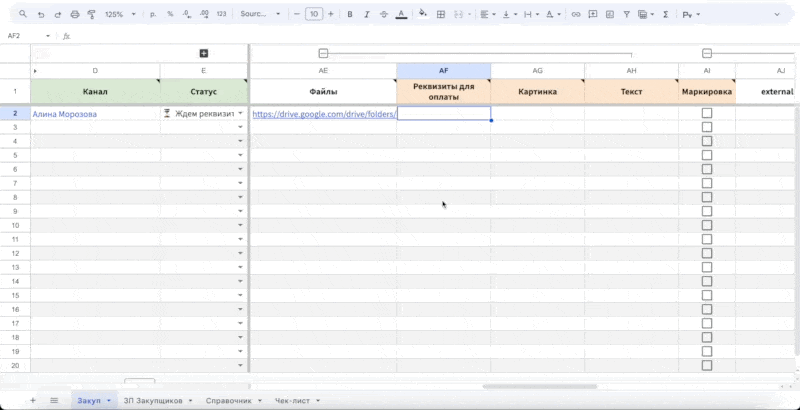Screen dimensions: 800x410
Task: Undo the last action
Action: tap(41, 14)
